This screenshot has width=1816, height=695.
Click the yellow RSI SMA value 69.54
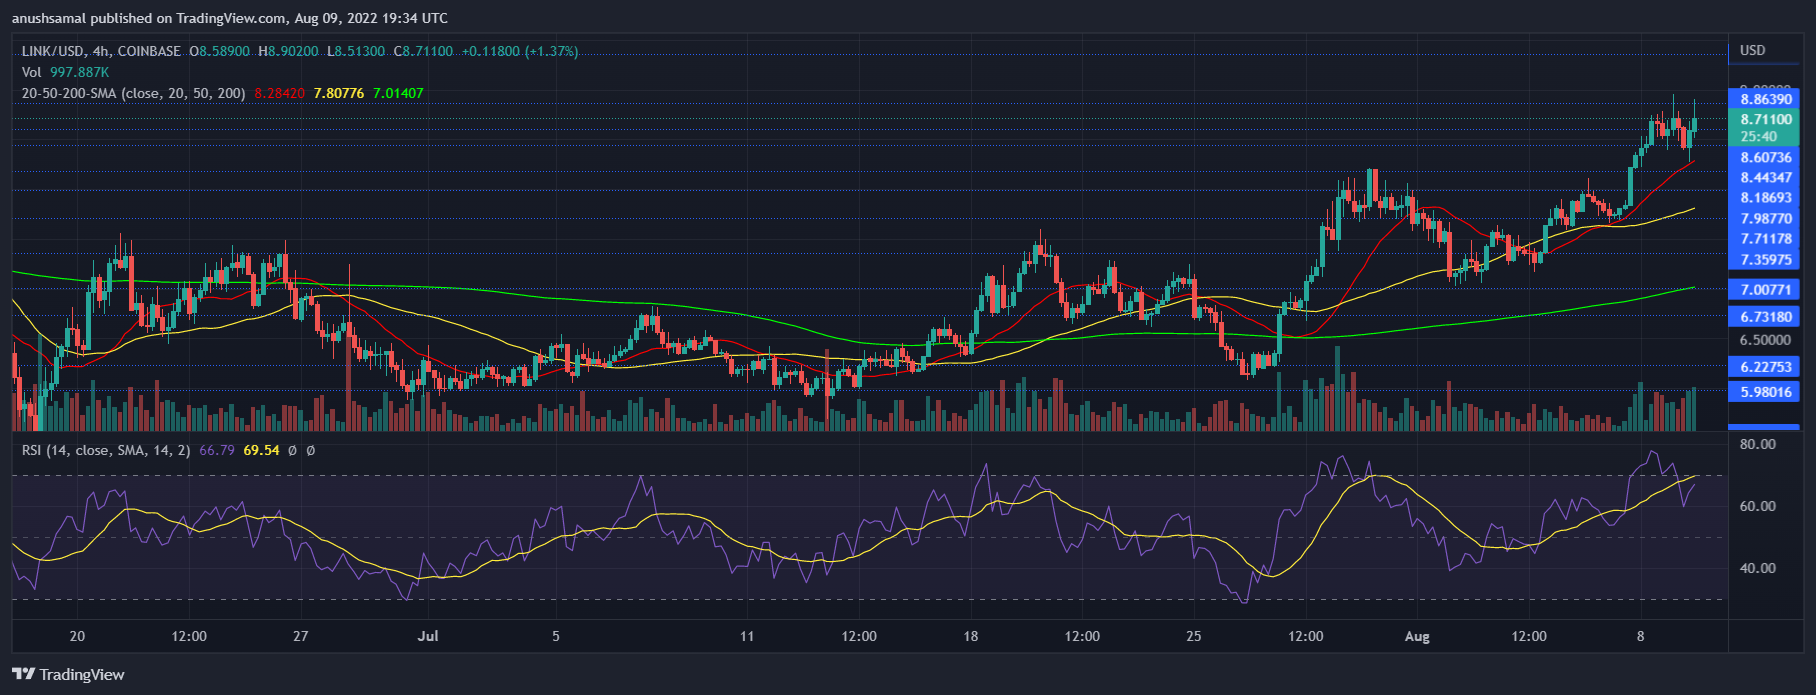(261, 451)
